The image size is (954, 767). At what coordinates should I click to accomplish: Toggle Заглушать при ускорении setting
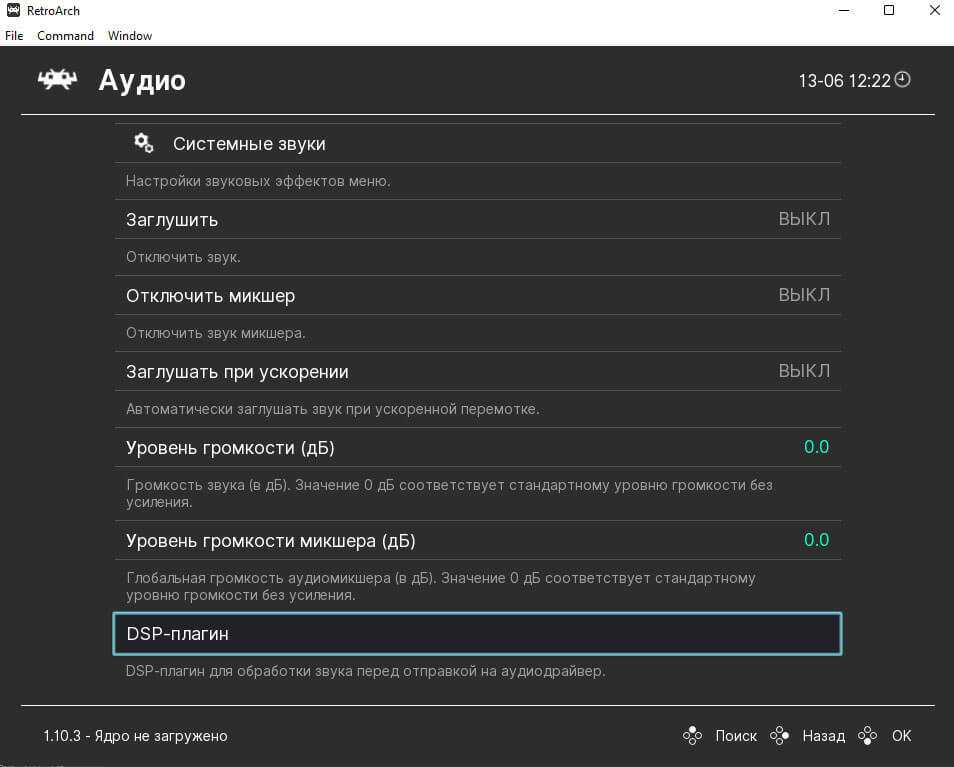pos(477,371)
